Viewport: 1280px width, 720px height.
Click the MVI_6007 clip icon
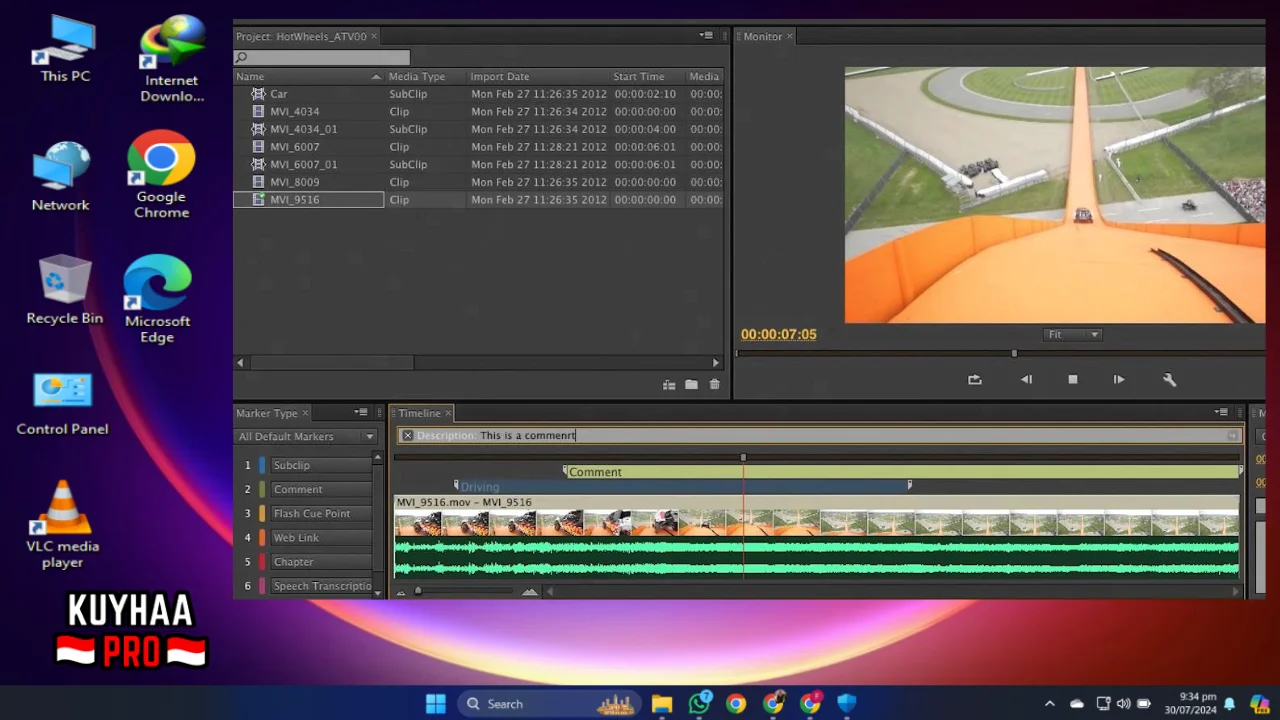pos(258,147)
